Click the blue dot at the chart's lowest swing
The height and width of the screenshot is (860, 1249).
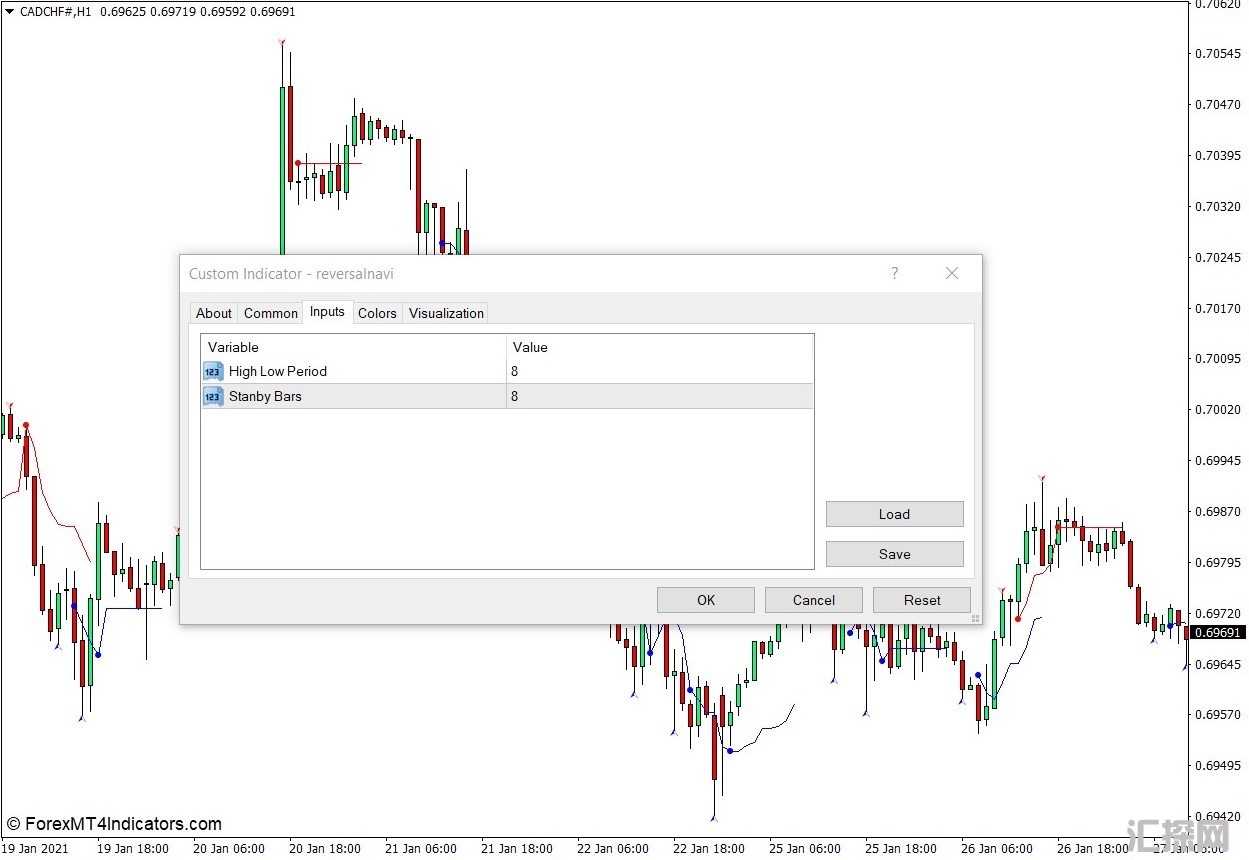730,751
